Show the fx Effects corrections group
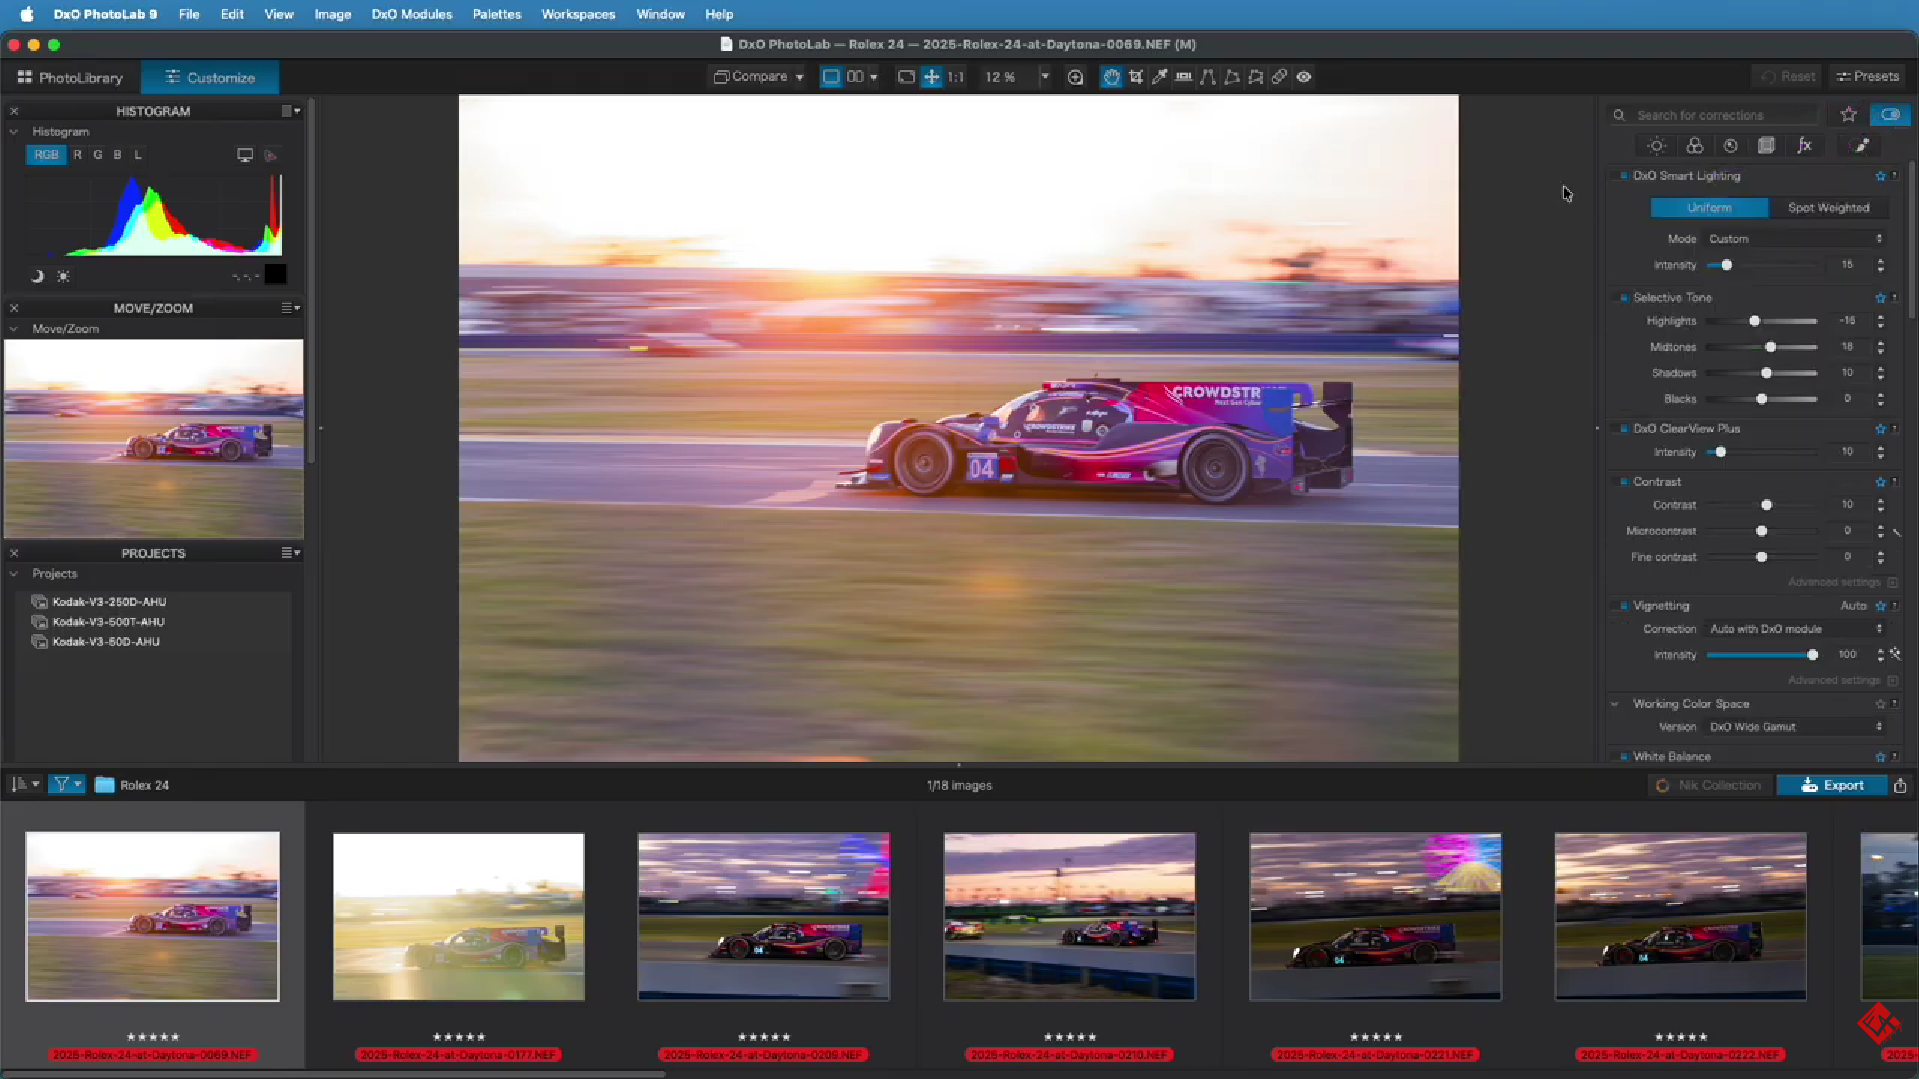This screenshot has width=1919, height=1079. coord(1804,146)
